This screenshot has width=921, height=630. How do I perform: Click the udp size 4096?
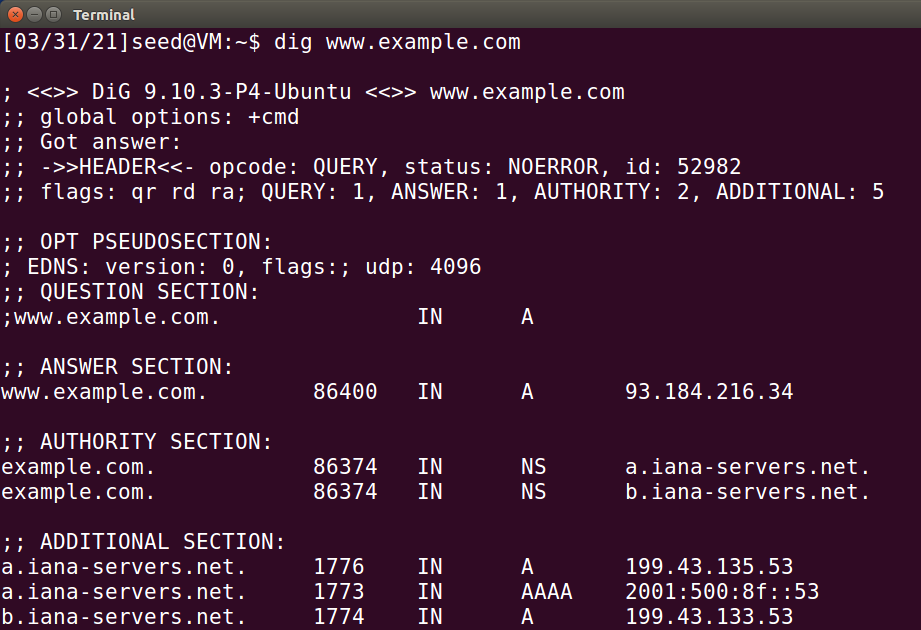tap(456, 267)
